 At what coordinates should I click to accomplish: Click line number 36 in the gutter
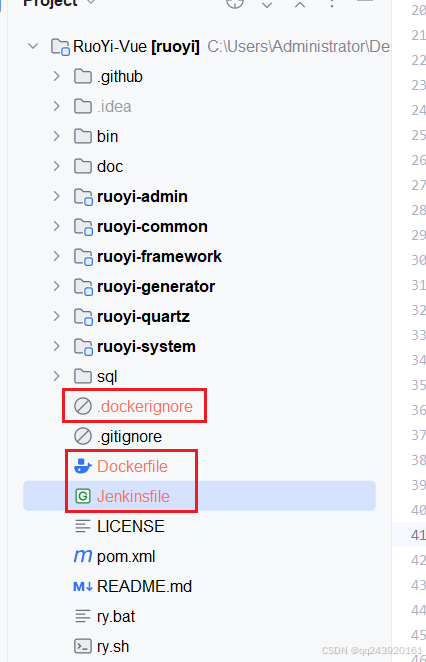coord(418,410)
